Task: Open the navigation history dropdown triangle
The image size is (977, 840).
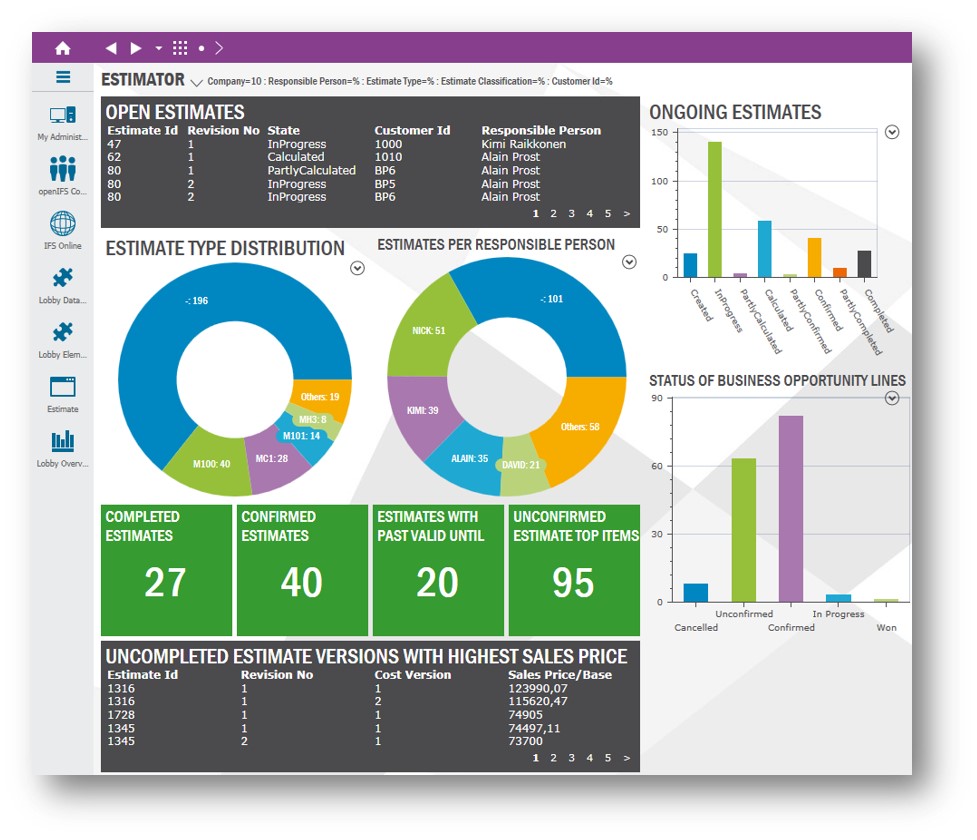Action: tap(158, 48)
